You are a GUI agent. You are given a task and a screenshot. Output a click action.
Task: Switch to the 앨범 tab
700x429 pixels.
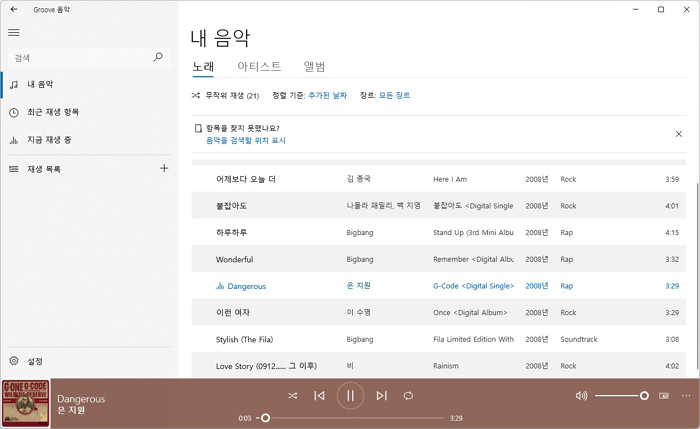pos(314,67)
